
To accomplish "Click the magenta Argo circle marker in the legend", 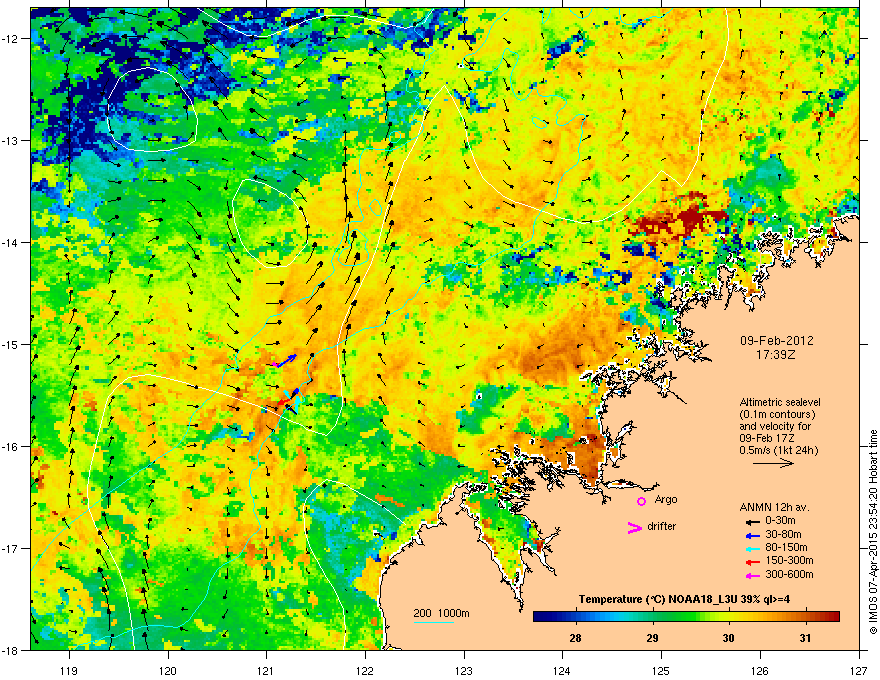I will point(641,501).
